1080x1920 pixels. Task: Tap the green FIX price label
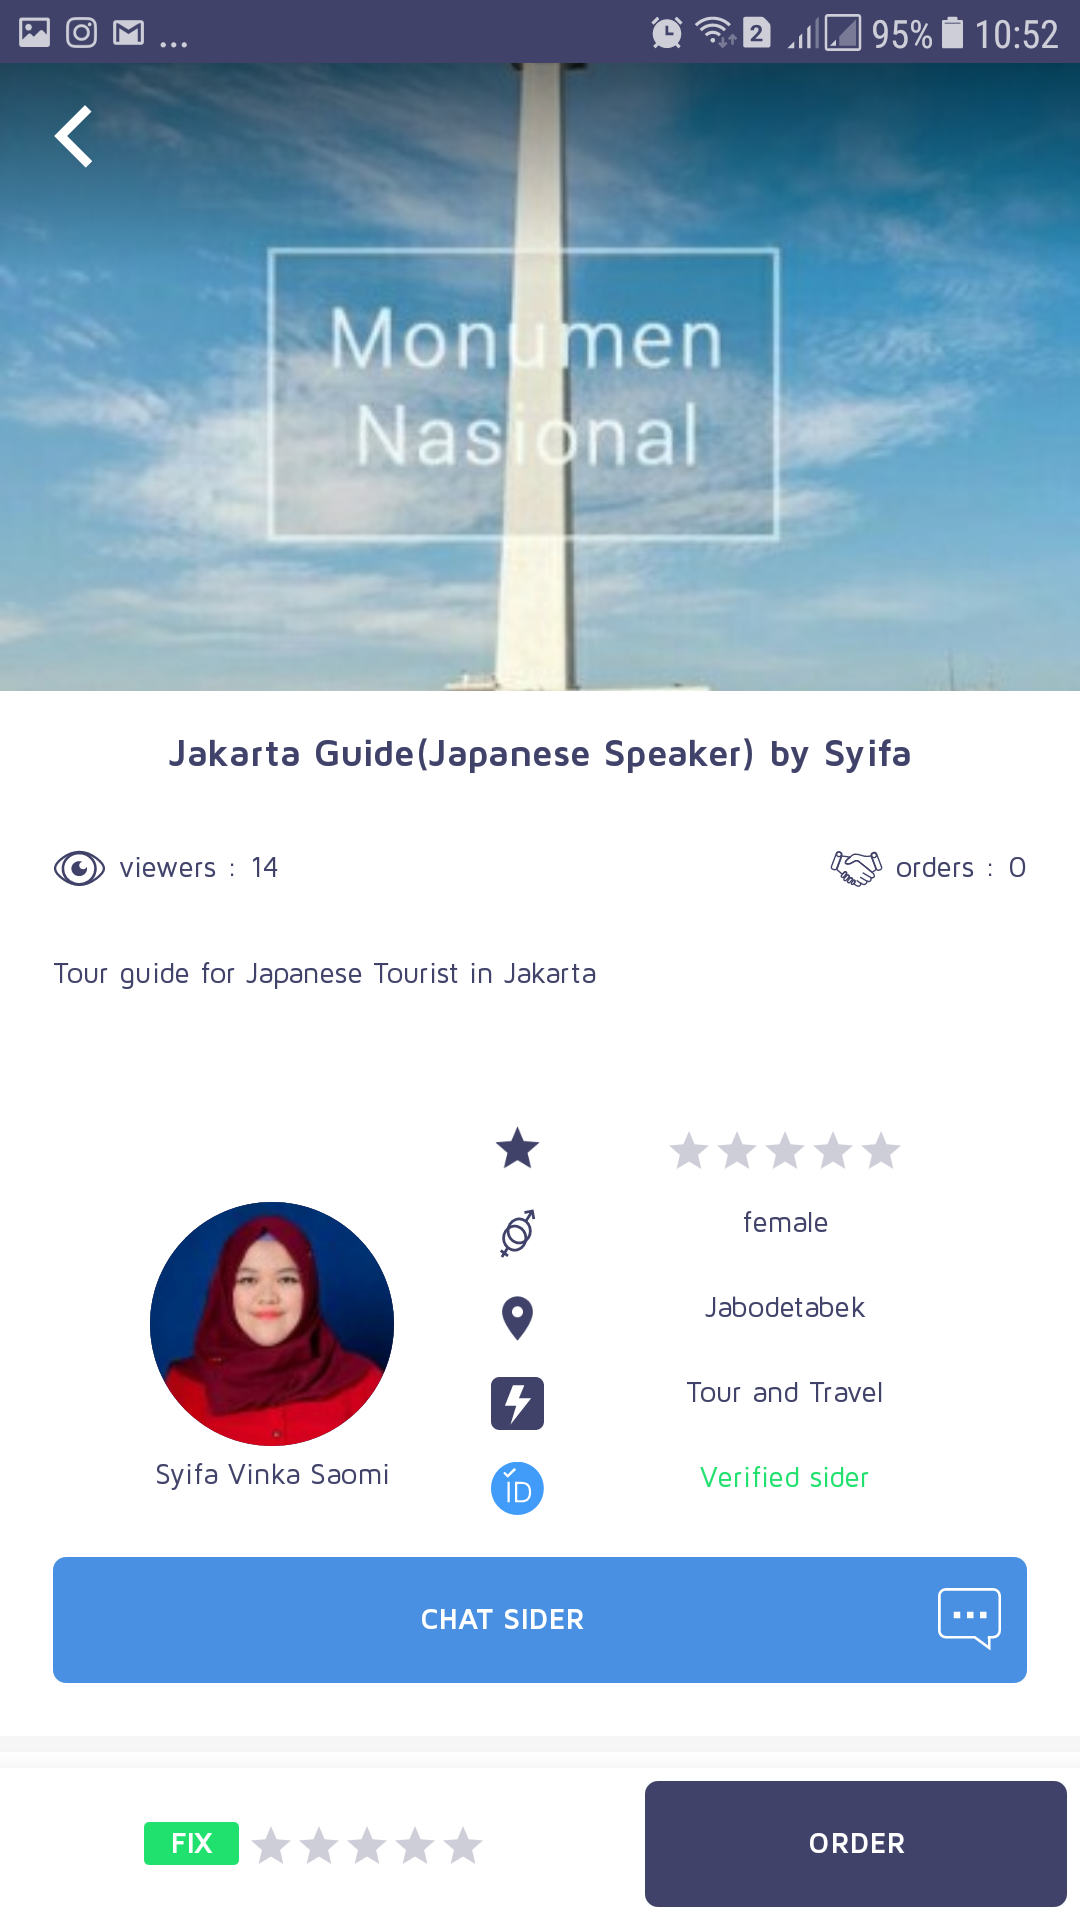191,1843
